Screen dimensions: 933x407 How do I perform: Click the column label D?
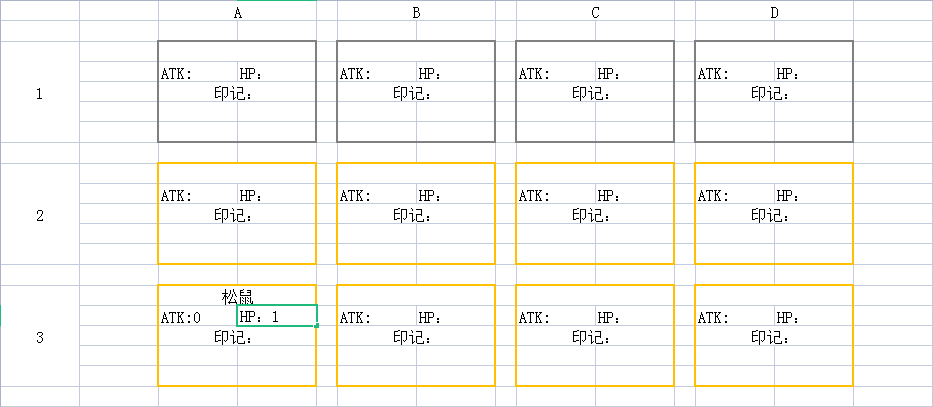tap(774, 13)
